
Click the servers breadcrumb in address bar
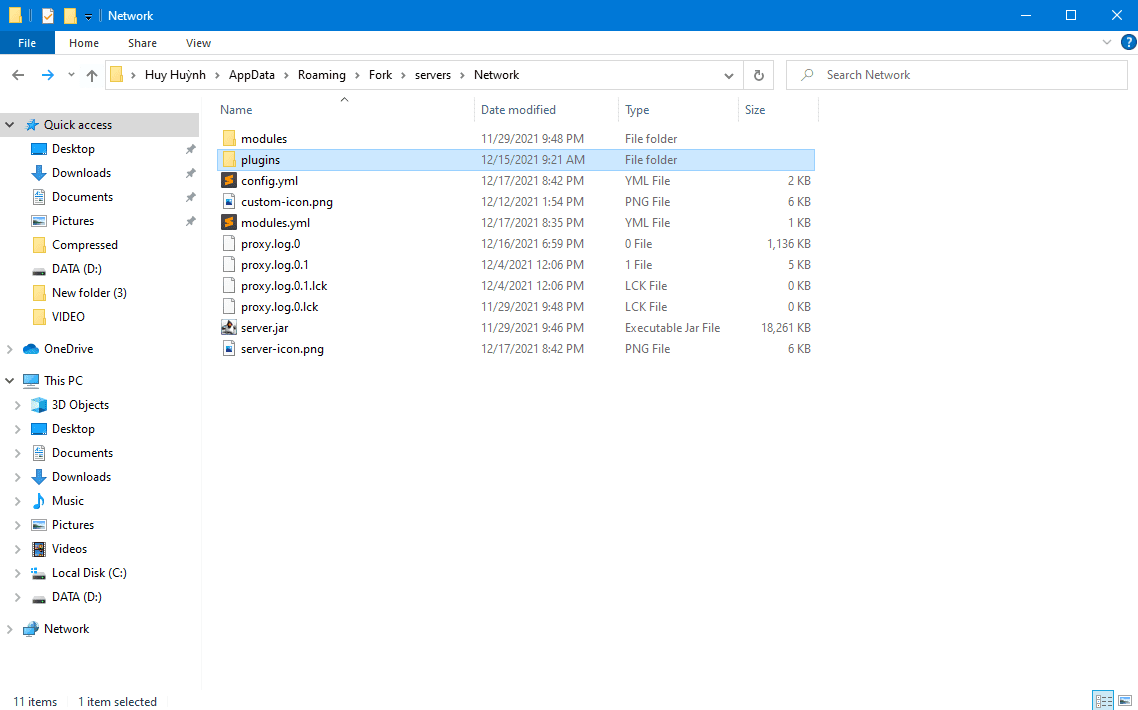433,75
